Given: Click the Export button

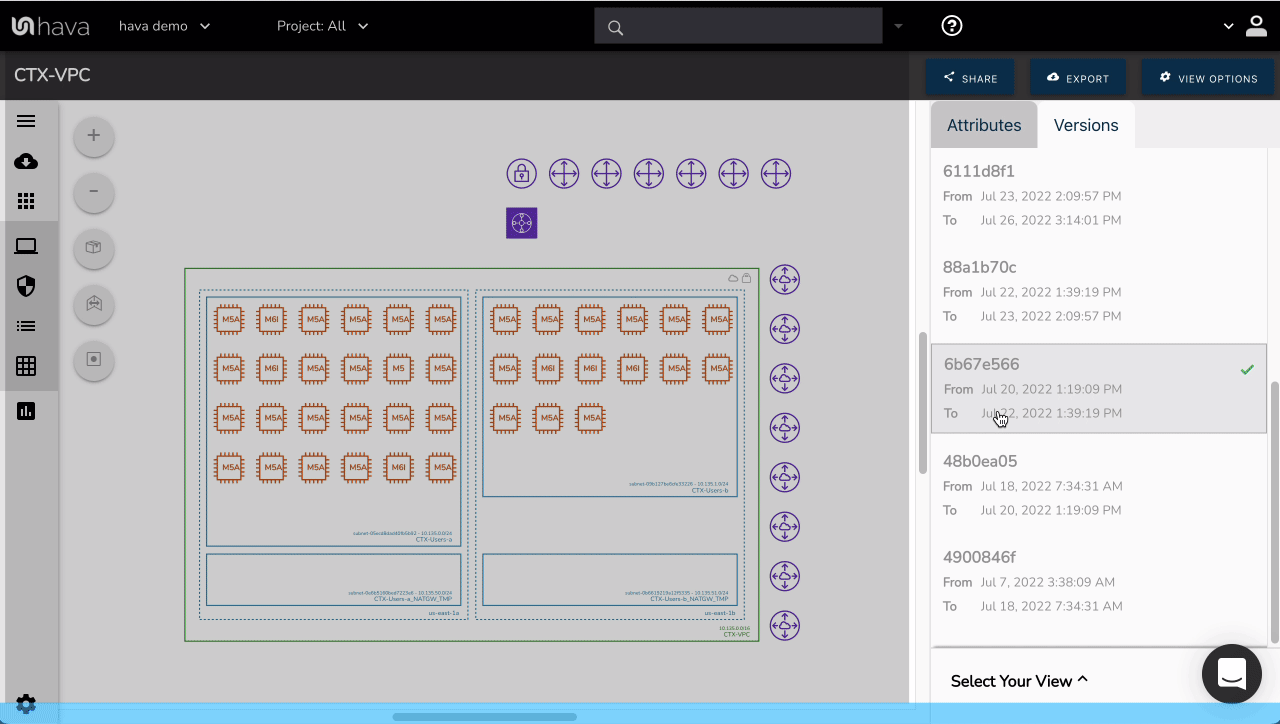Looking at the screenshot, I should point(1077,78).
